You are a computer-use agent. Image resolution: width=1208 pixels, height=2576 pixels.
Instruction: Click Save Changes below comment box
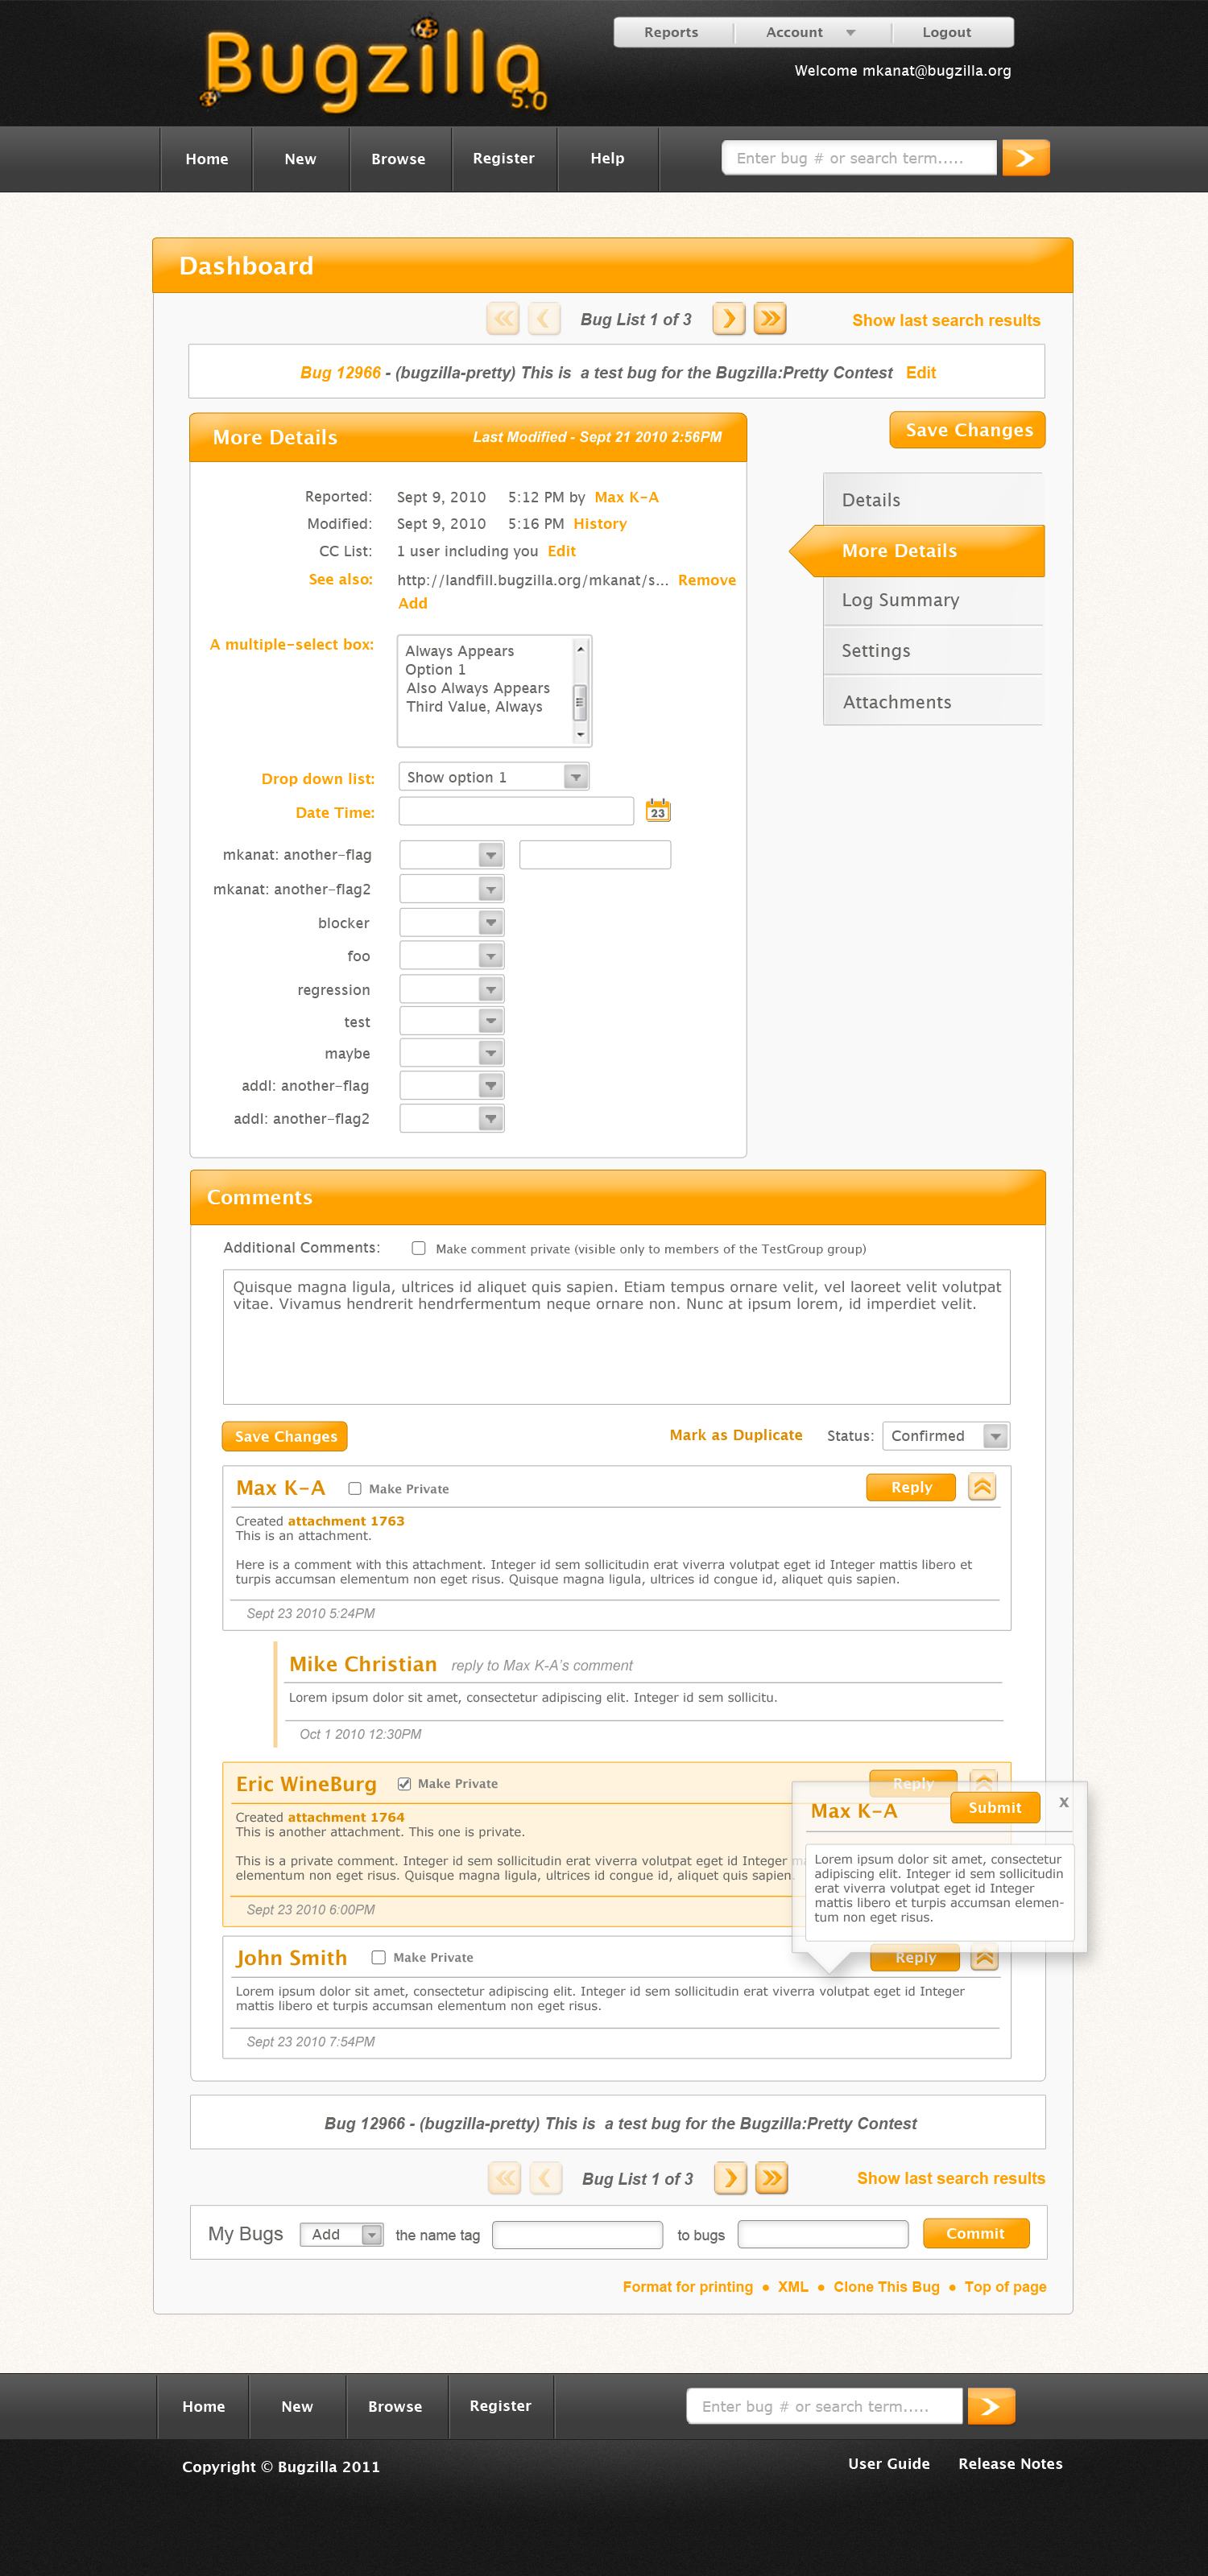(285, 1436)
